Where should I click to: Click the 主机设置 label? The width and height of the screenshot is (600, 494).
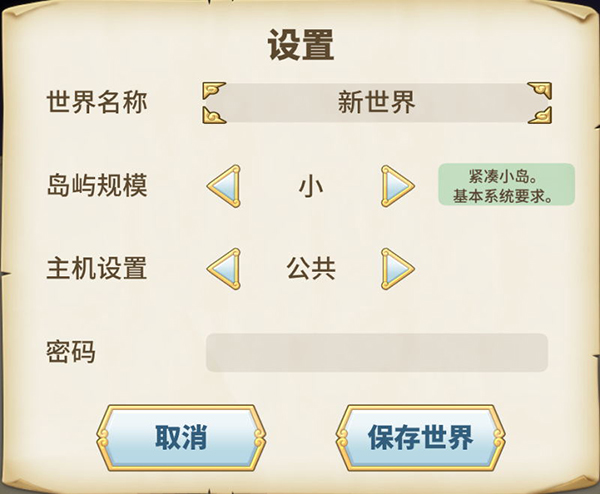coord(97,268)
